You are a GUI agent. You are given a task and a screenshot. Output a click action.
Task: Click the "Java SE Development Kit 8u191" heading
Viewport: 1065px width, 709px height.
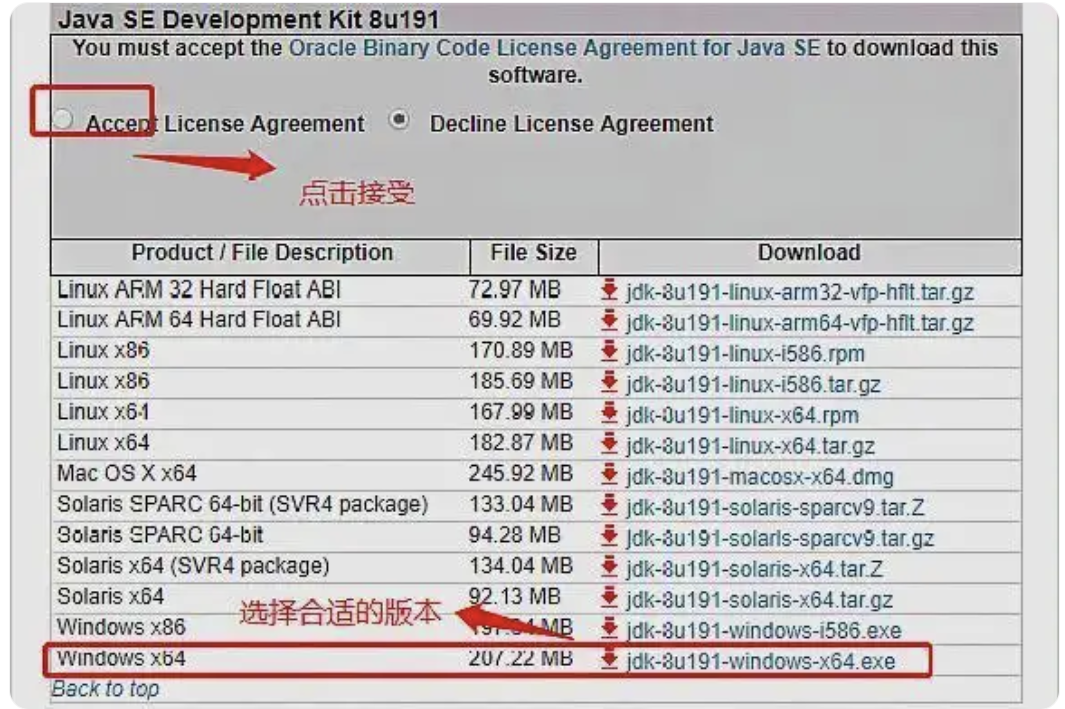249,19
